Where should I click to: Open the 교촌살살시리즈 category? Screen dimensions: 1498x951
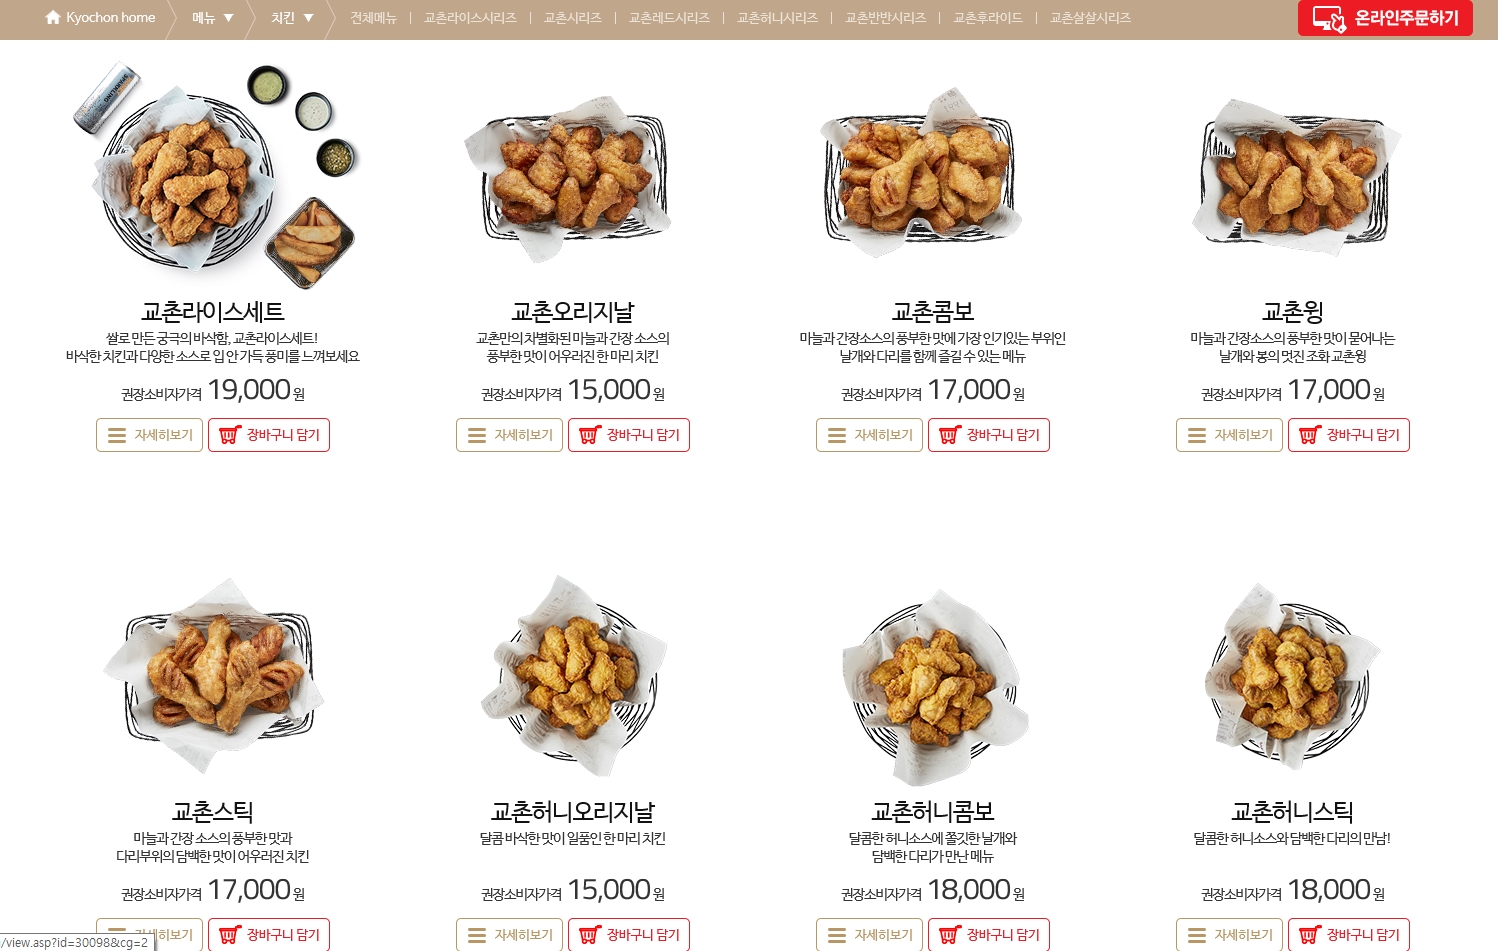[1090, 18]
